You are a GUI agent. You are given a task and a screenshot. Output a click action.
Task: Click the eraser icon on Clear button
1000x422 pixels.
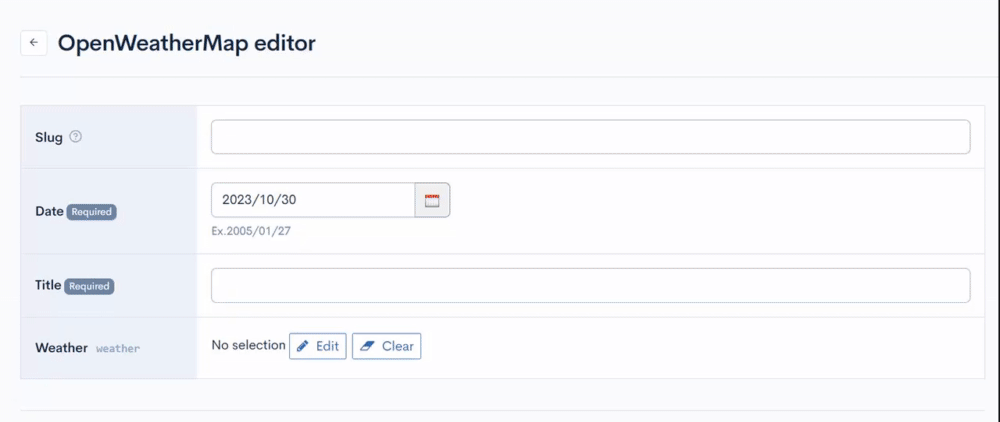[x=366, y=346]
